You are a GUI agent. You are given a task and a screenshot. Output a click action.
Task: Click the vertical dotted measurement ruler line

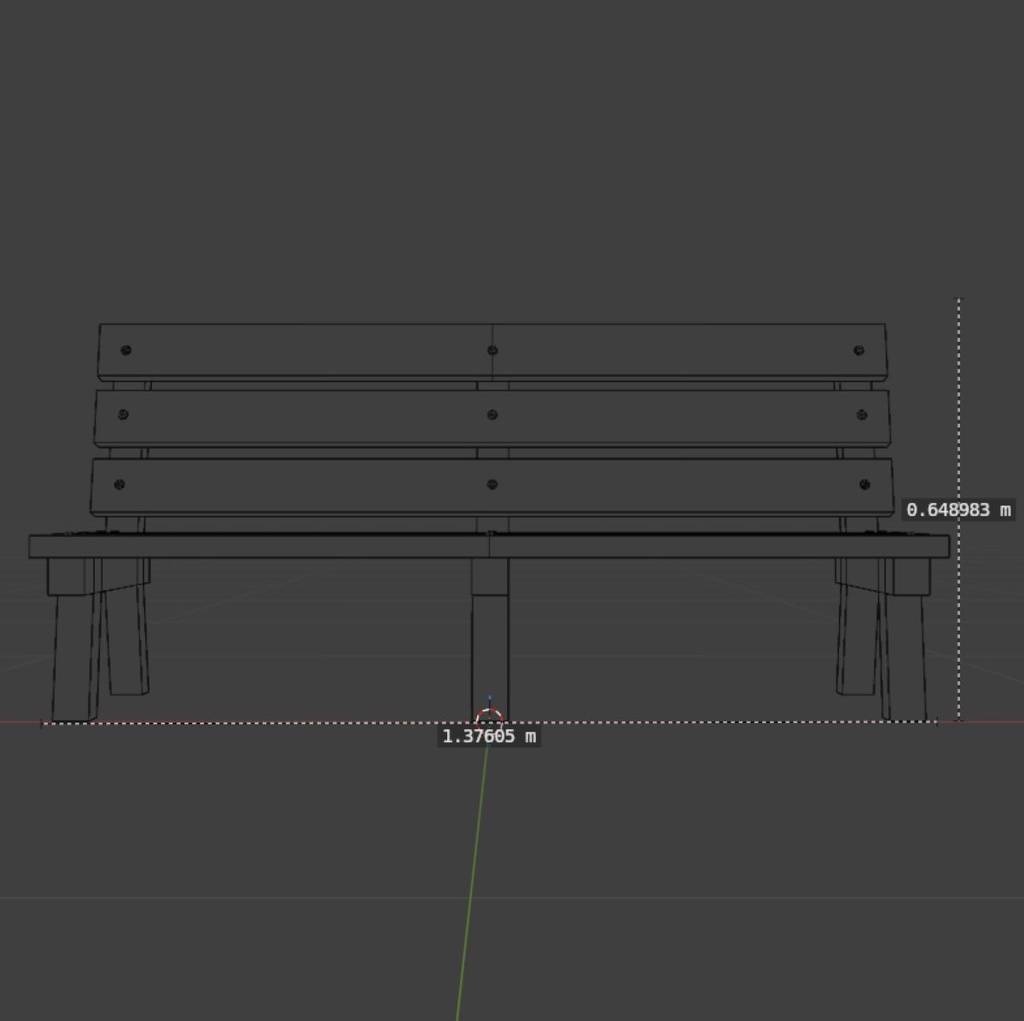point(960,400)
